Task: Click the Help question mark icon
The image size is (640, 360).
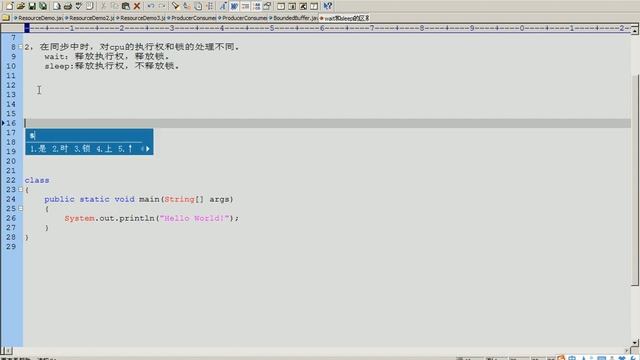Action: (x=328, y=6)
